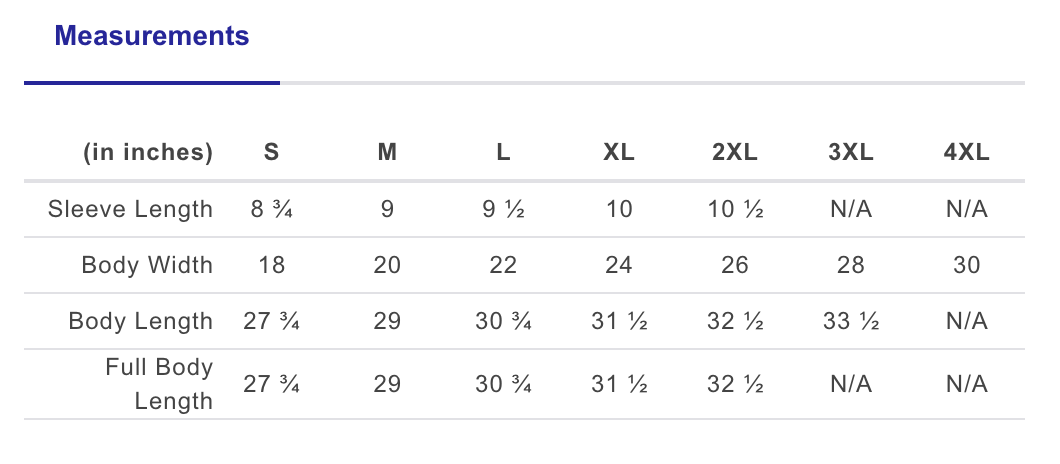Select the L size column header
Image resolution: width=1060 pixels, height=464 pixels.
(503, 153)
